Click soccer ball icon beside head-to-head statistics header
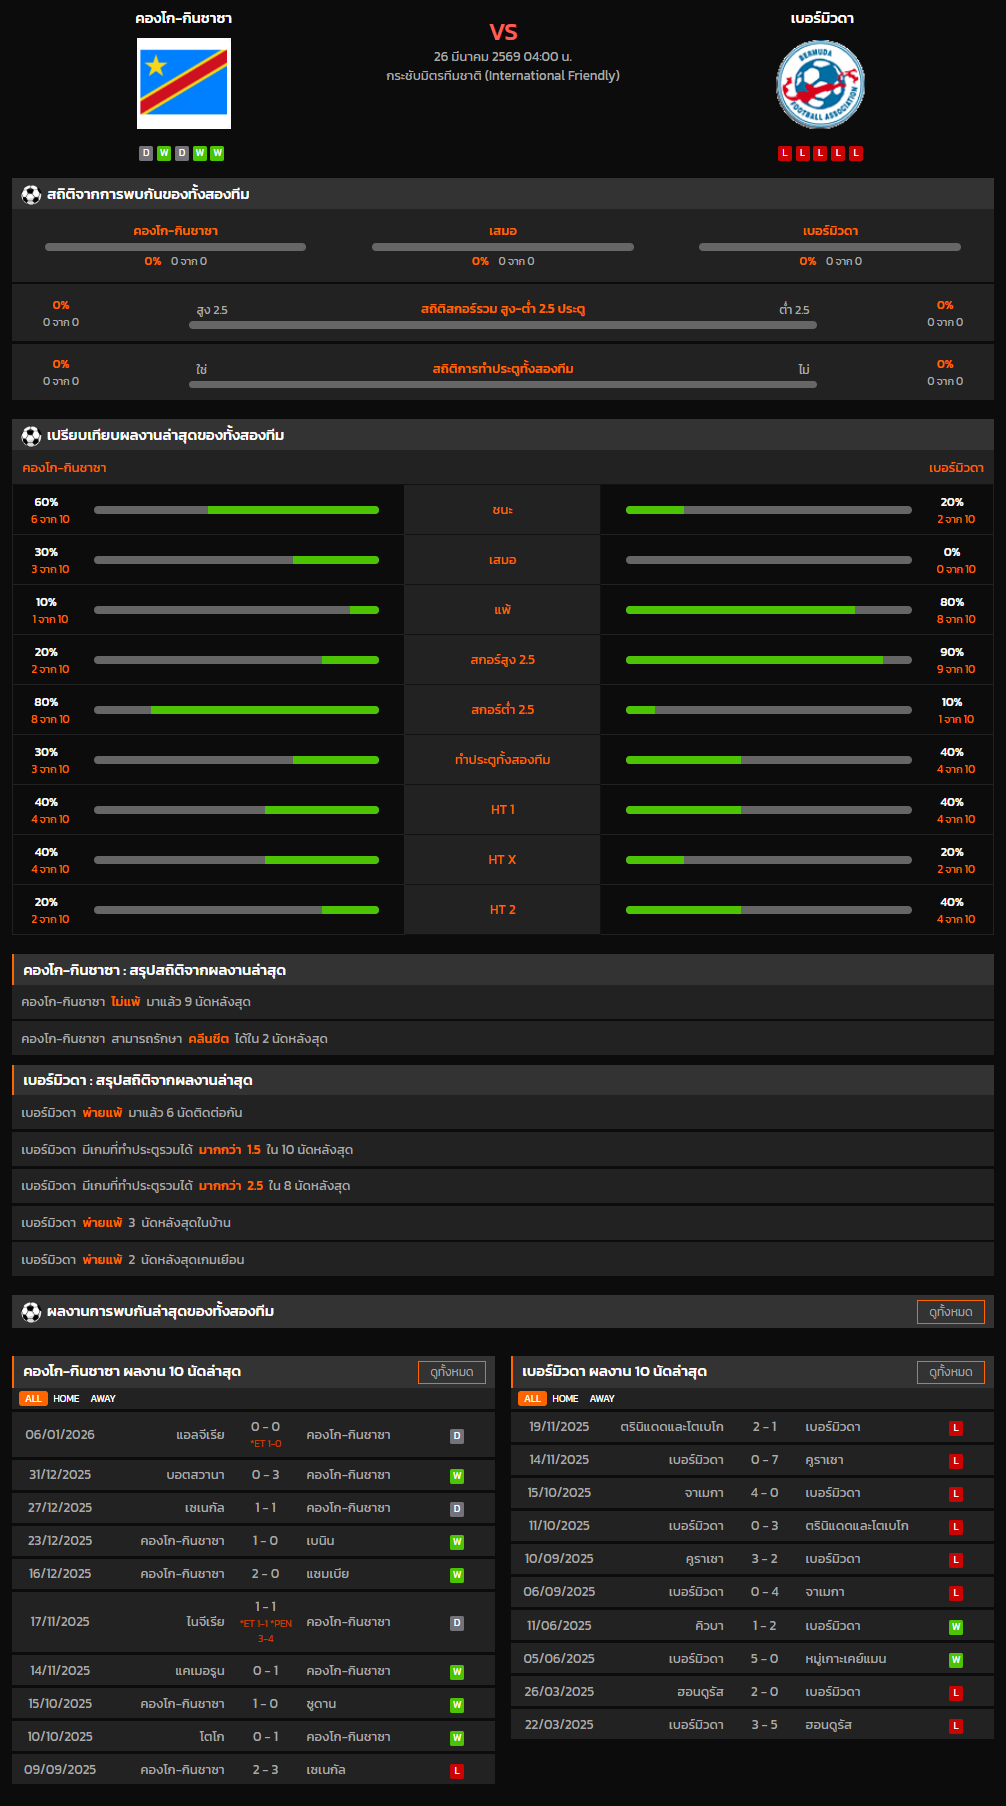1006x1806 pixels. [x=31, y=195]
